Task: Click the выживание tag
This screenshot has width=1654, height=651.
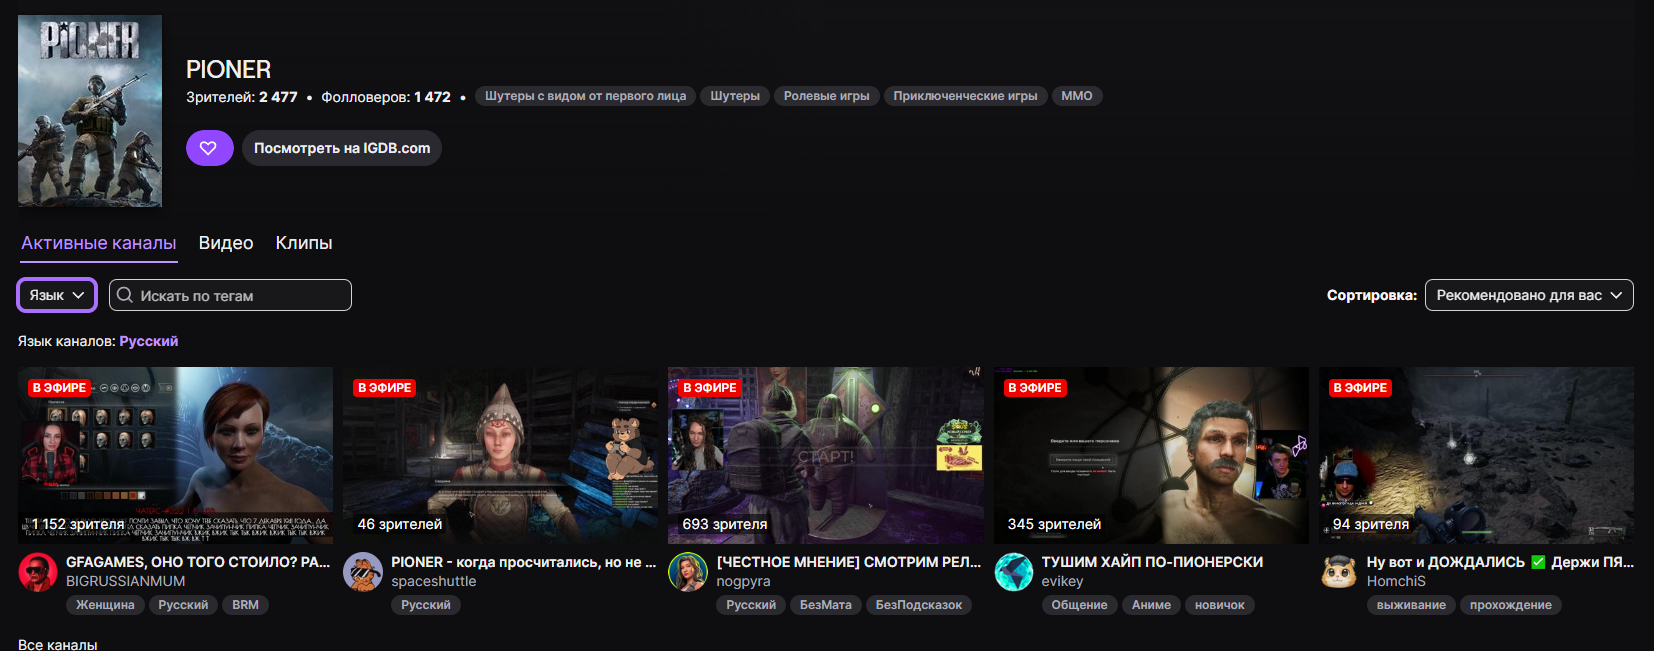Action: tap(1411, 605)
